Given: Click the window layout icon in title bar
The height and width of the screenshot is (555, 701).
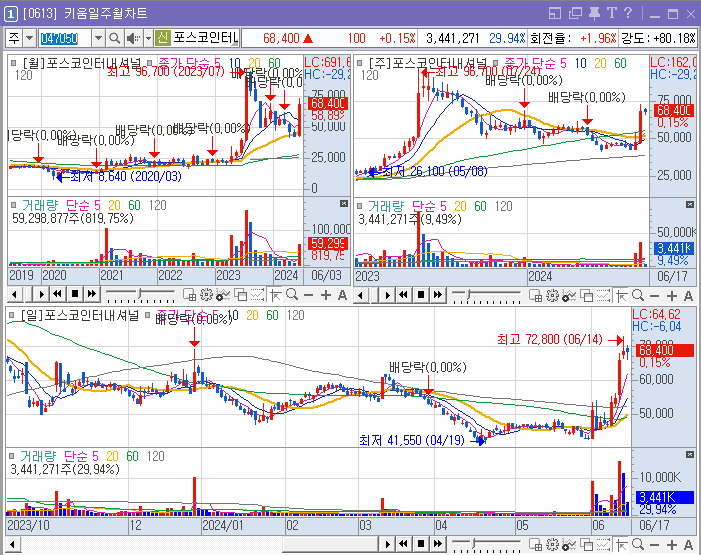Looking at the screenshot, I should click(x=555, y=13).
